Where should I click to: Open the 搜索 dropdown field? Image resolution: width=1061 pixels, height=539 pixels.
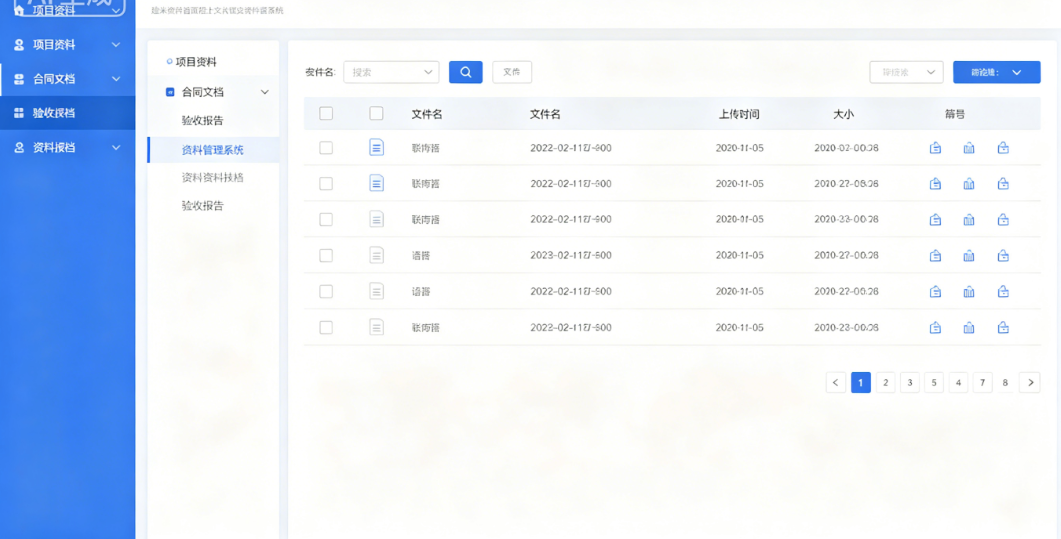click(391, 72)
